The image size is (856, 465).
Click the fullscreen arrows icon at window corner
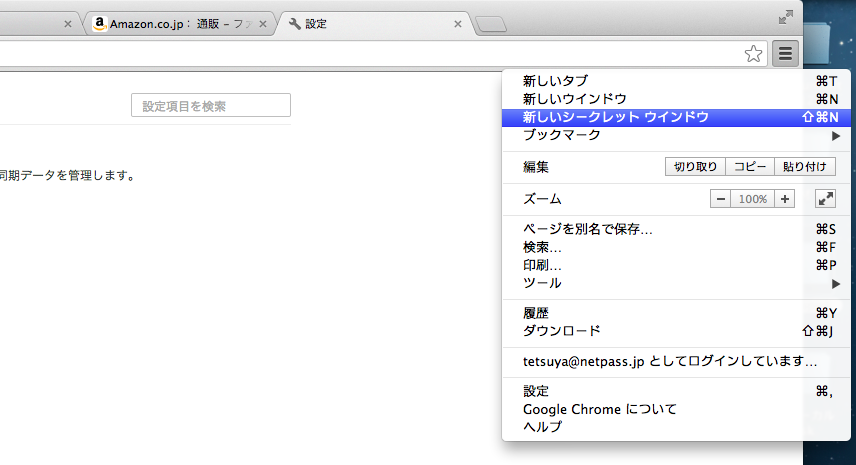point(786,17)
